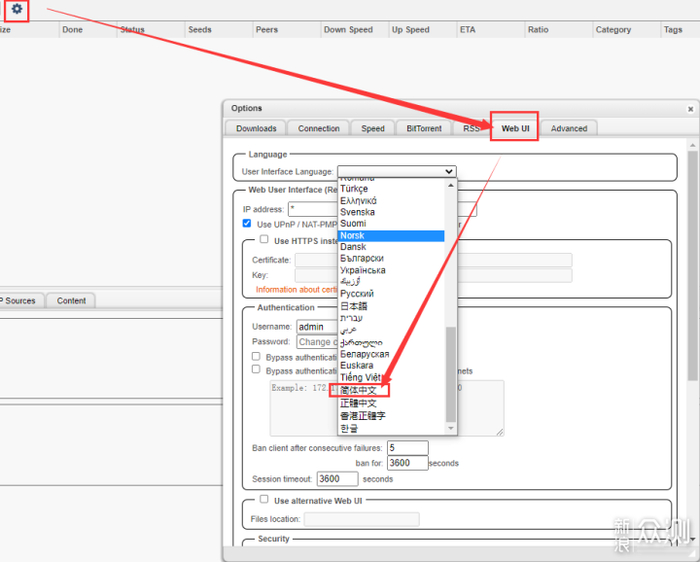
Task: Click the Password change field
Action: (x=317, y=342)
